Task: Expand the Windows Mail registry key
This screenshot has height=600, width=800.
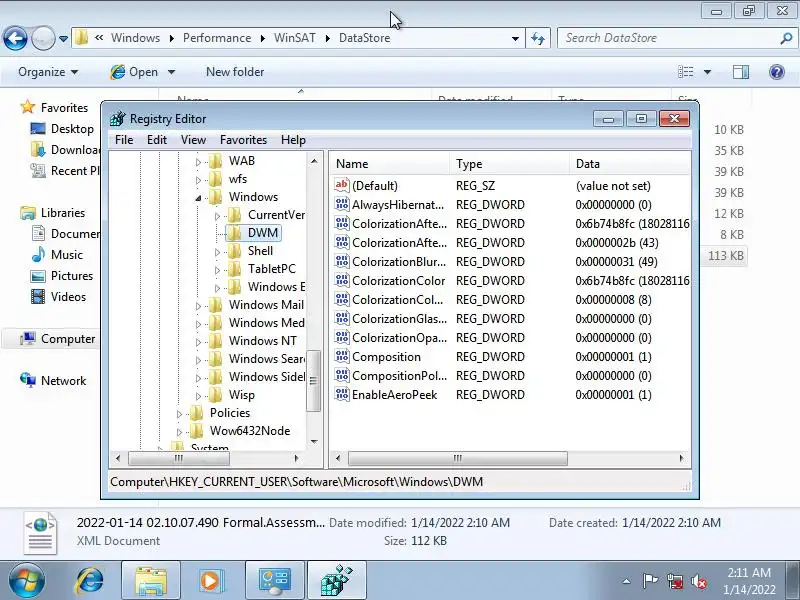Action: click(198, 306)
